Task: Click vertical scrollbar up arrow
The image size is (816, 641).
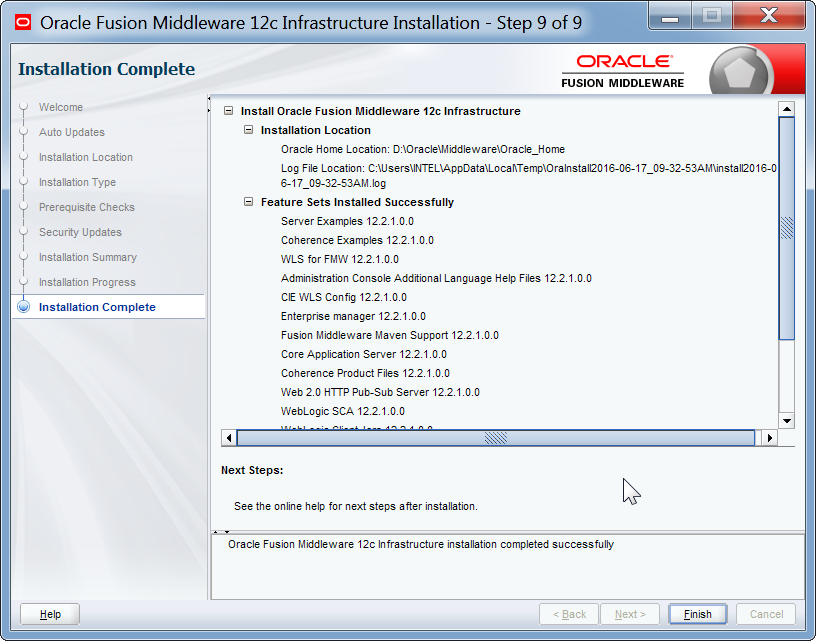Action: click(x=786, y=109)
